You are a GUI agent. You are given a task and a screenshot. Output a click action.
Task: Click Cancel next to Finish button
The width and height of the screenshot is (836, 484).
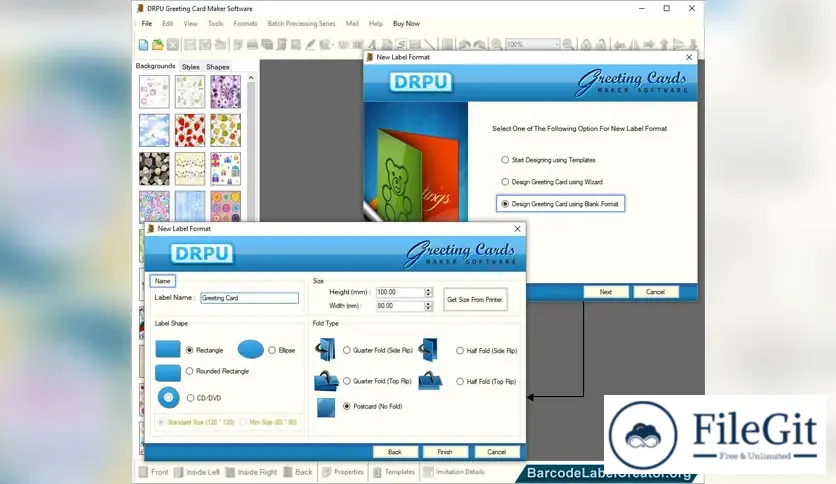(x=496, y=452)
